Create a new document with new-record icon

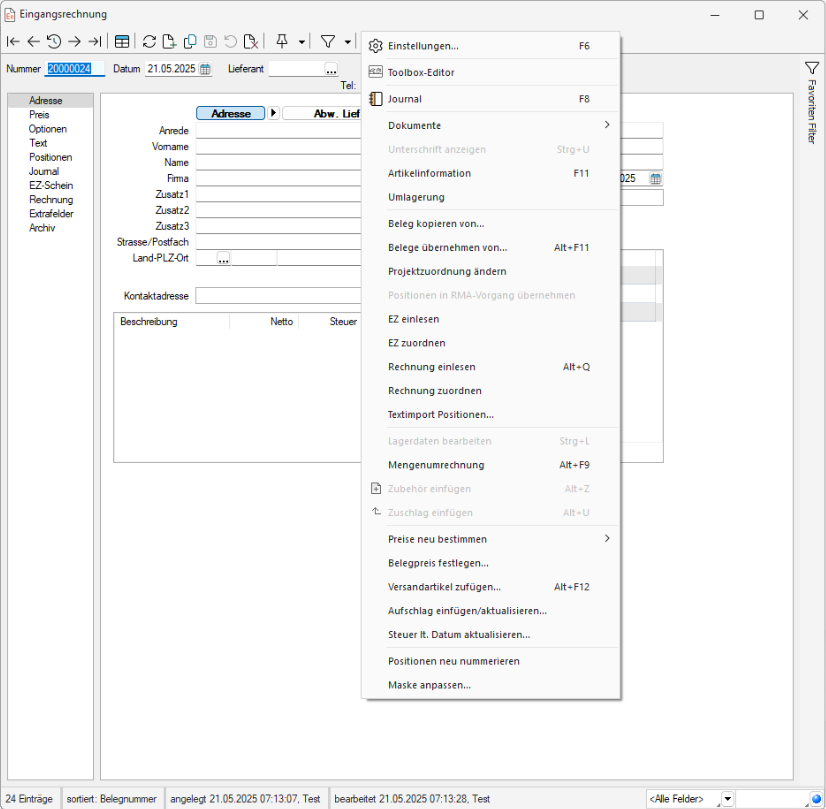tap(169, 42)
